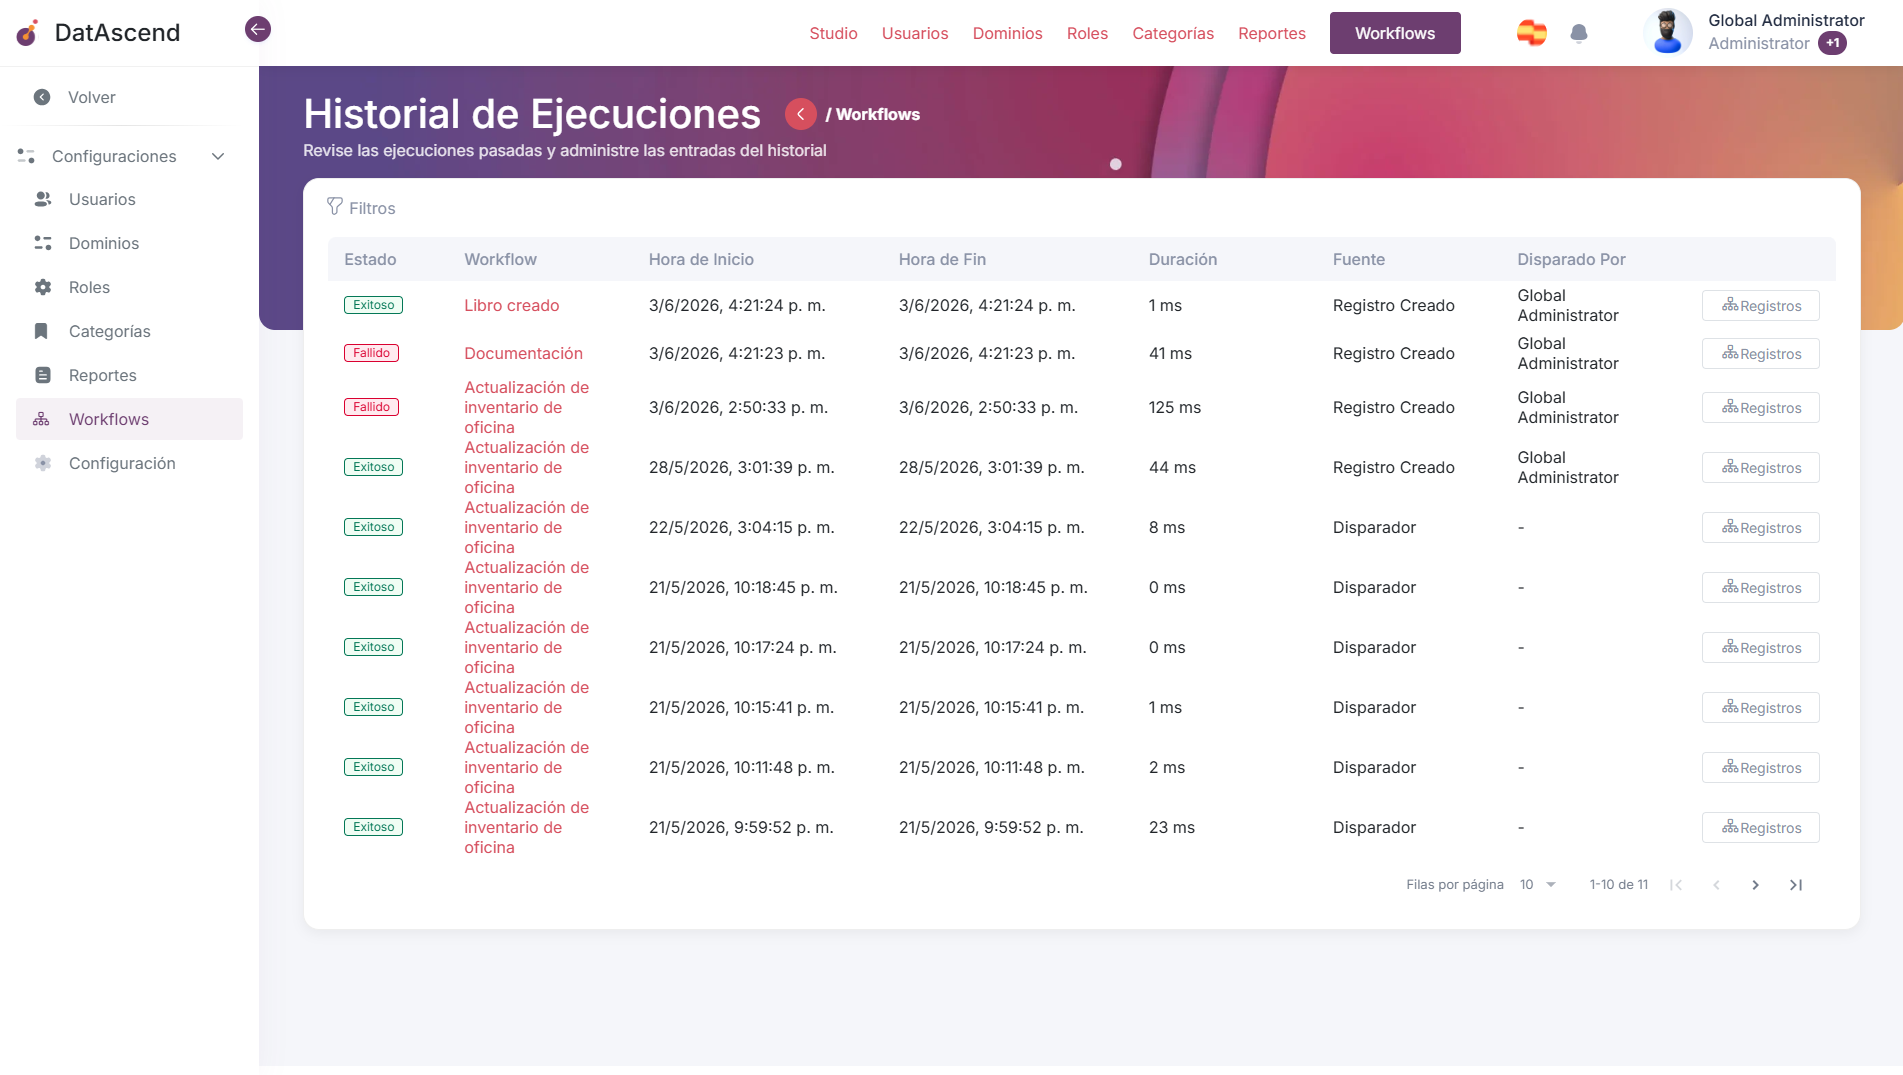Image resolution: width=1903 pixels, height=1075 pixels.
Task: Select Reportes document icon in sidebar
Action: point(43,375)
